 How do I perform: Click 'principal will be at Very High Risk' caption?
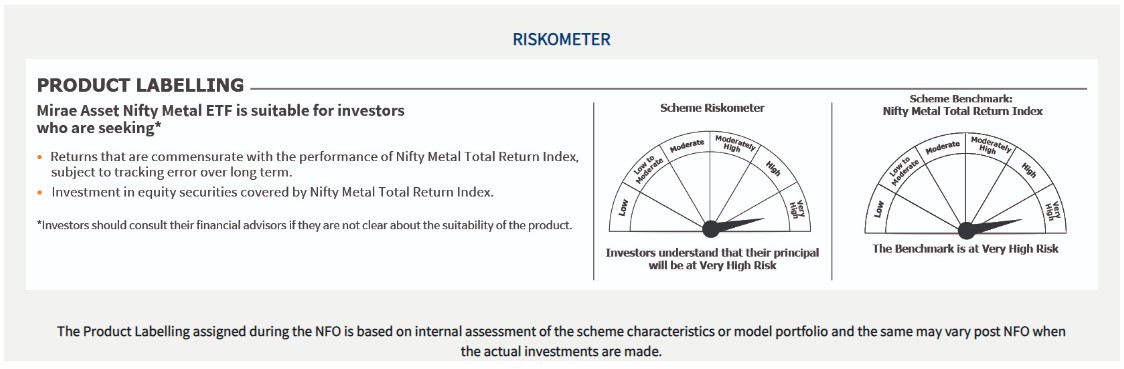pos(712,259)
